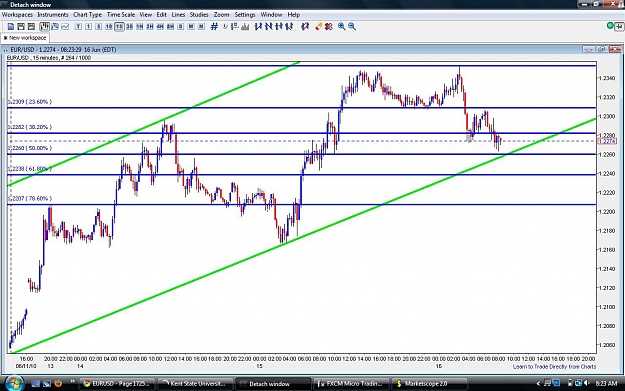Screen dimensions: 625x391
Task: Click the 38.20% Fibonacci label
Action: pyautogui.click(x=30, y=127)
